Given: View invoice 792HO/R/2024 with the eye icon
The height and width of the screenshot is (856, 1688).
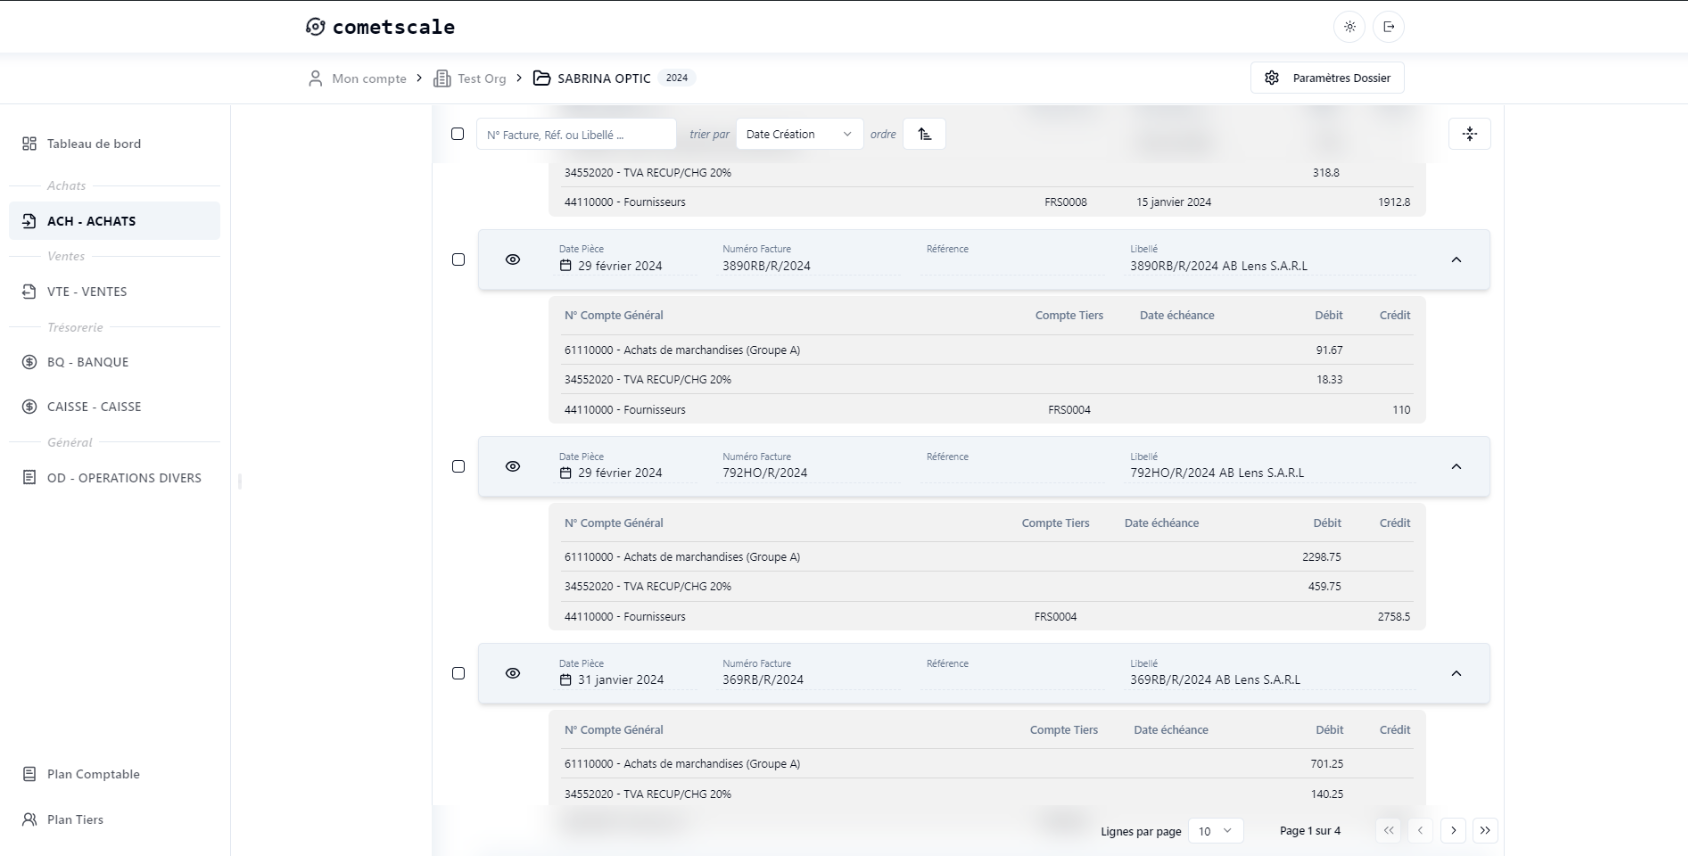Looking at the screenshot, I should (513, 467).
